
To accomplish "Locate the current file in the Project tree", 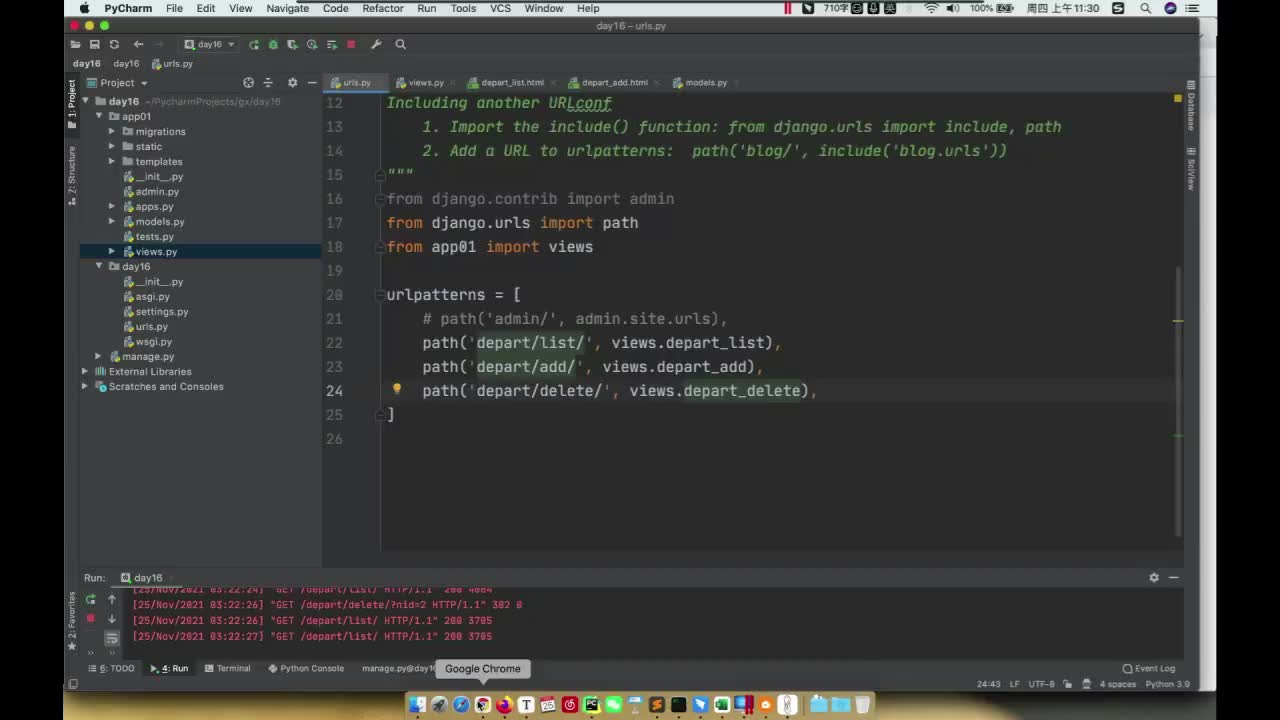I will [x=248, y=82].
